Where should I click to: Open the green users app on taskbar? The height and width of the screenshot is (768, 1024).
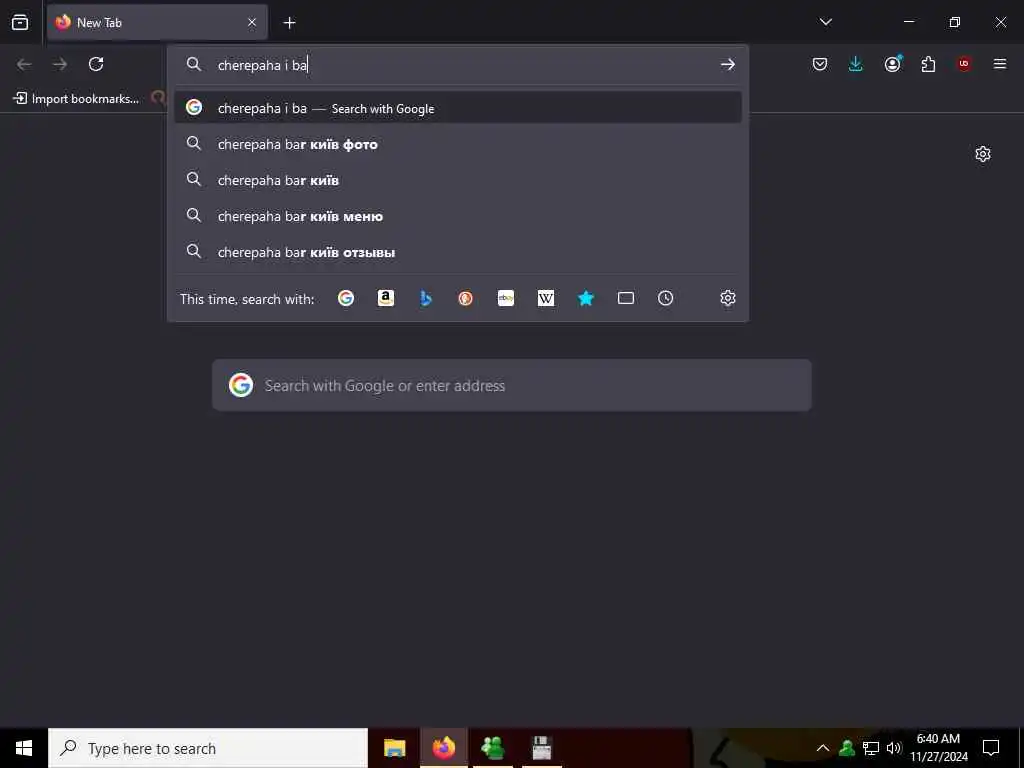[493, 748]
